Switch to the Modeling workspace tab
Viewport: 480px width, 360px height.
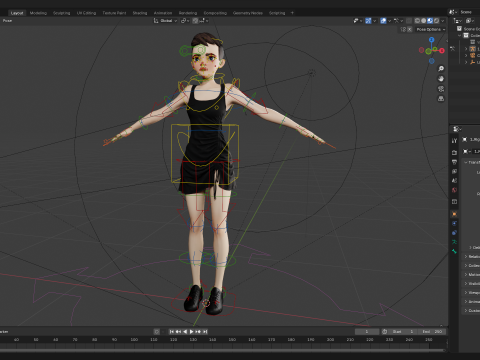[38, 13]
